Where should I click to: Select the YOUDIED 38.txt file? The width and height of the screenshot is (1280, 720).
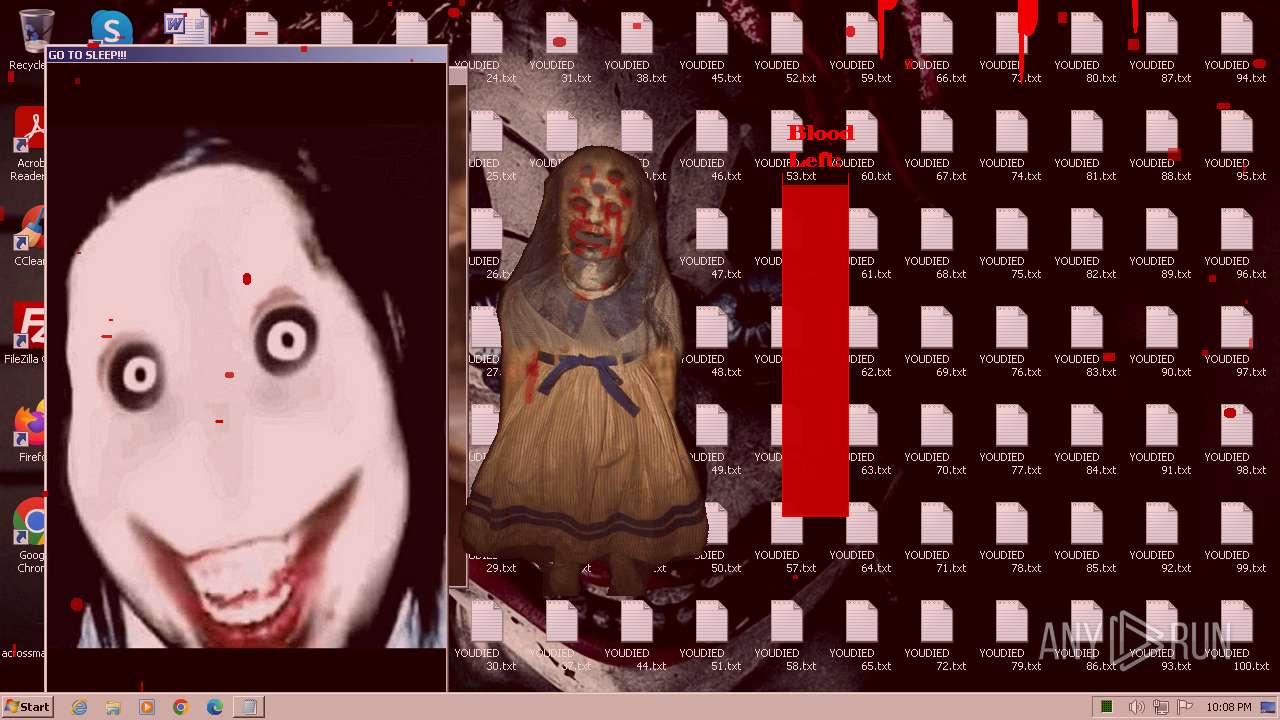click(x=636, y=49)
